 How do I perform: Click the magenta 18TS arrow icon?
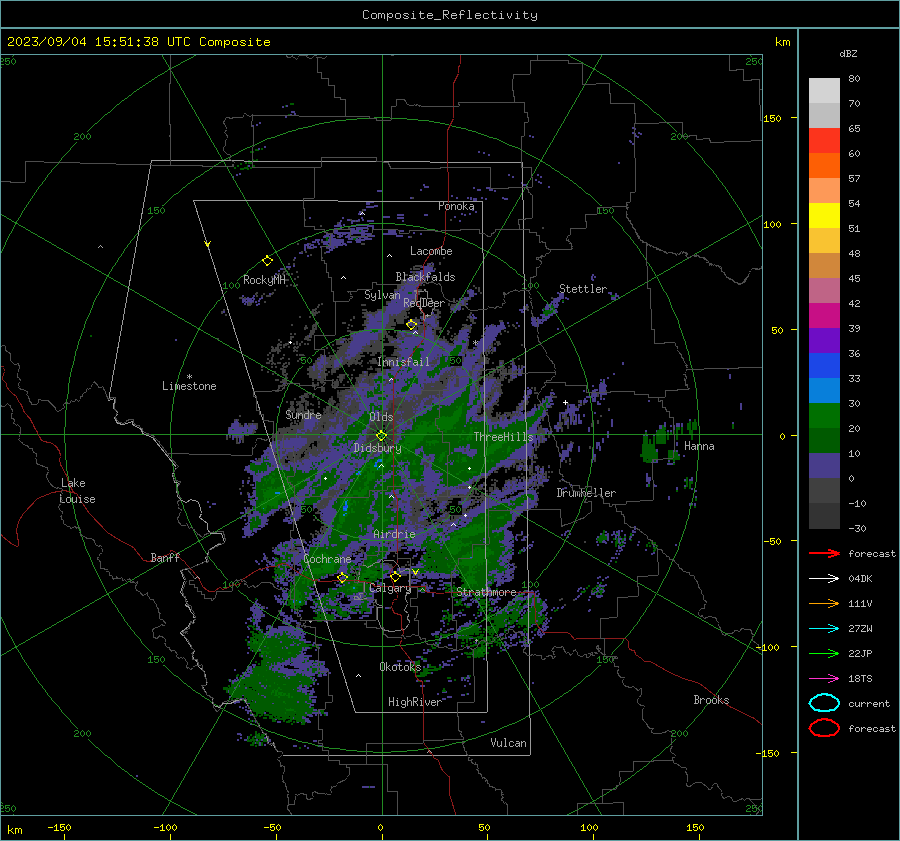pyautogui.click(x=824, y=678)
